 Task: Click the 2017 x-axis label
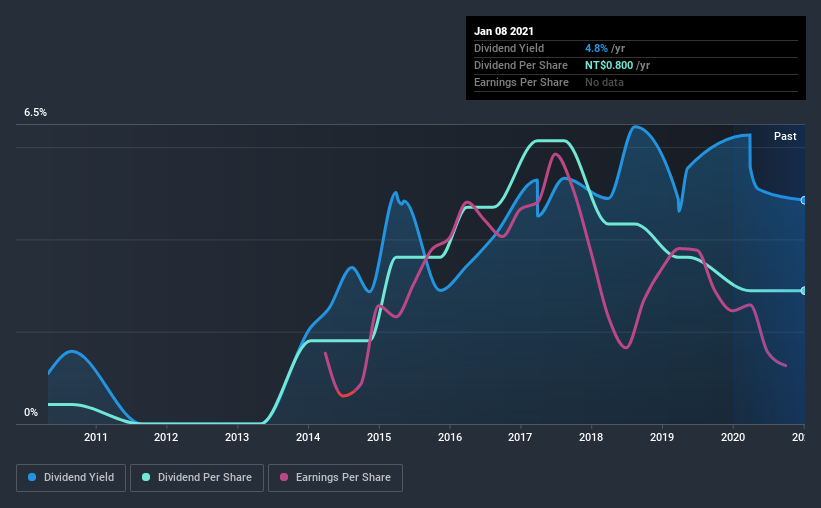tap(520, 437)
